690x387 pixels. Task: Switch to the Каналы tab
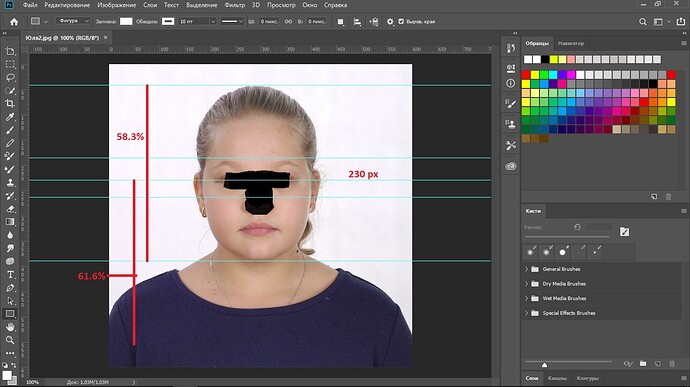[557, 378]
